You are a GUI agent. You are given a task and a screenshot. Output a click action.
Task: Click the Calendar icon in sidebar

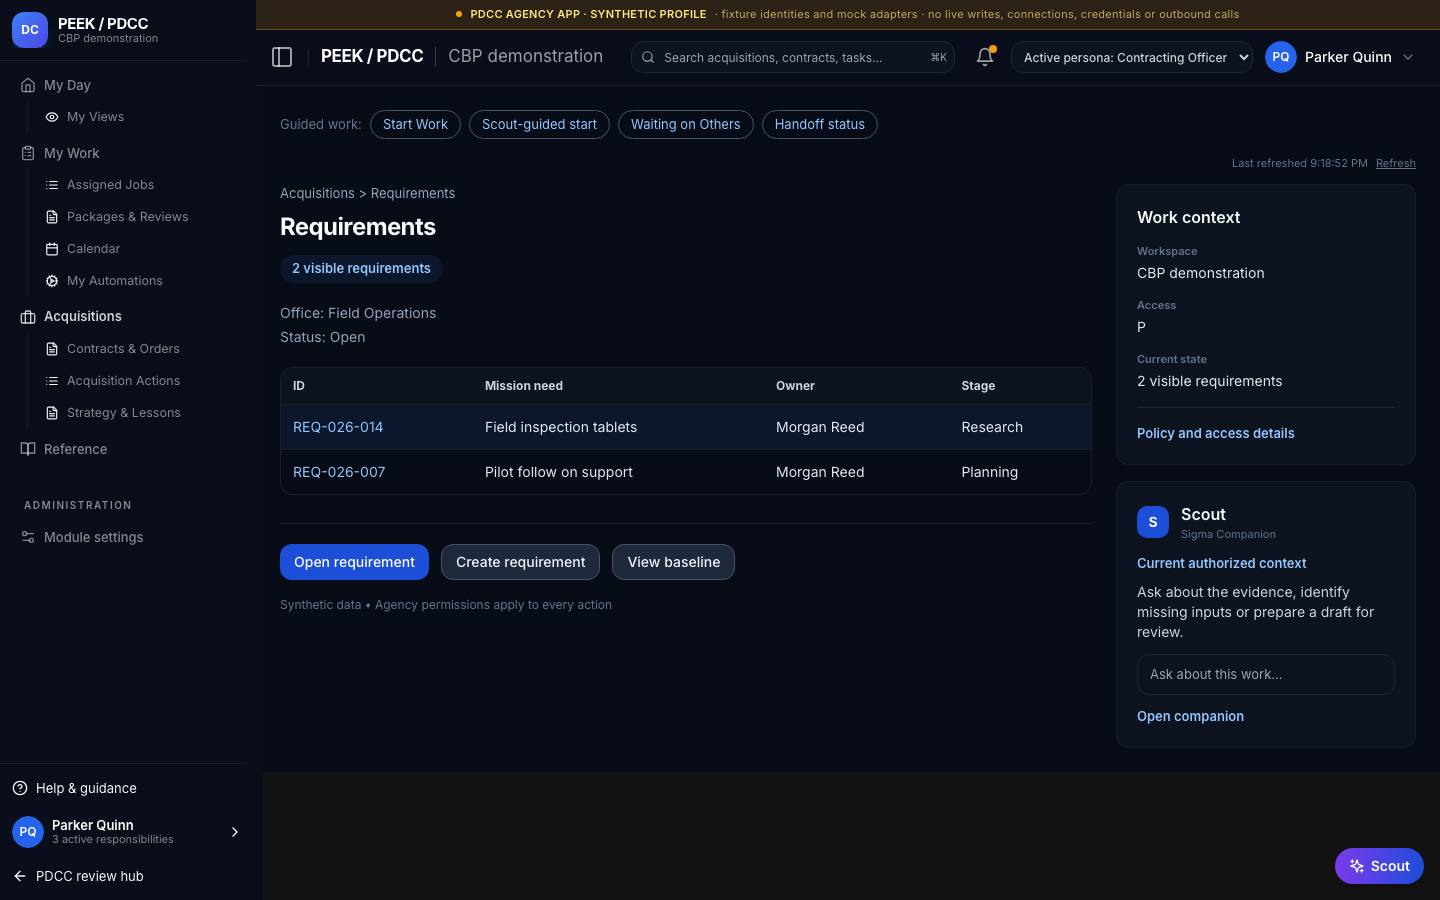[x=52, y=249]
